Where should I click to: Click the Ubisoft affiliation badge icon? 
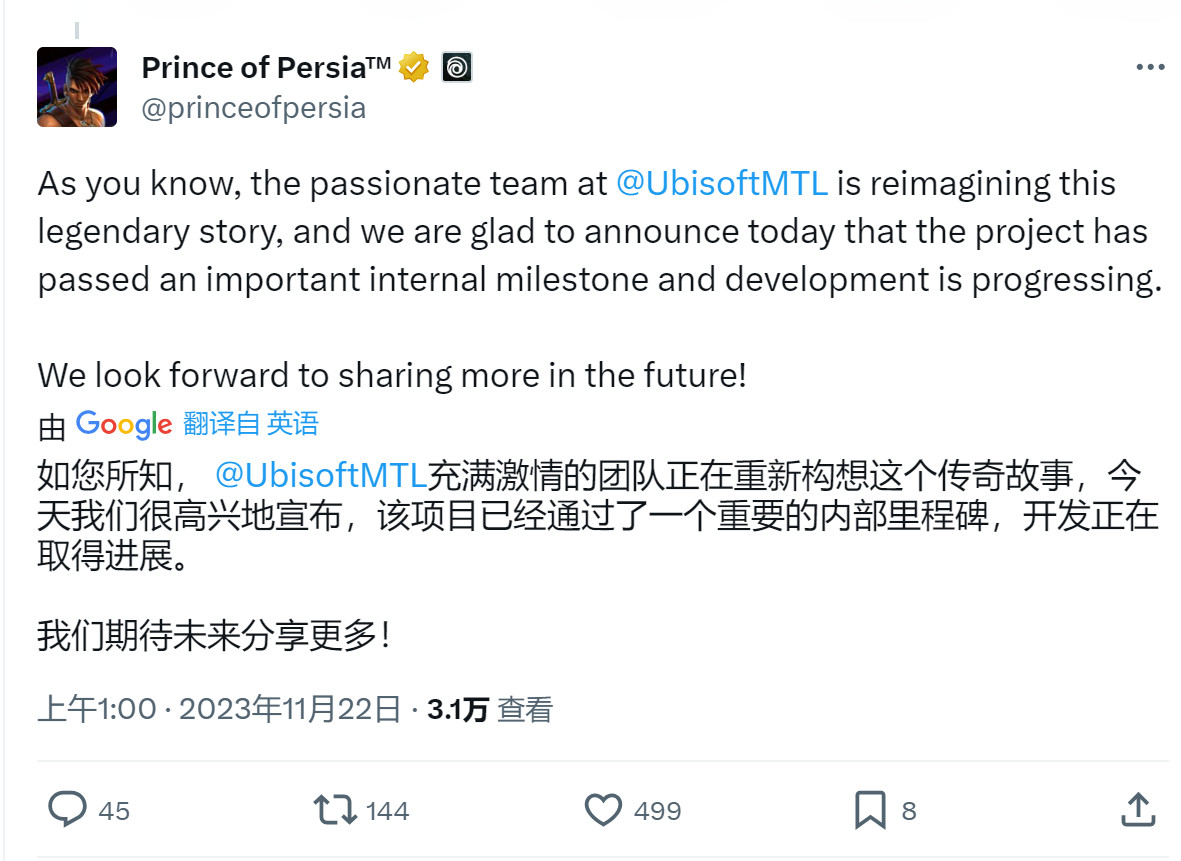(x=456, y=68)
